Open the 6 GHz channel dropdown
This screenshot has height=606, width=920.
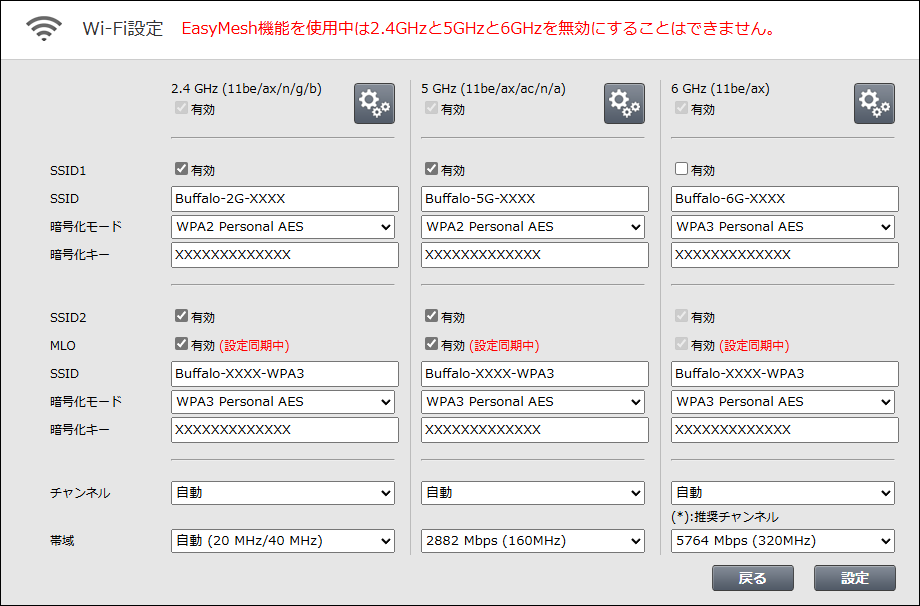point(783,493)
